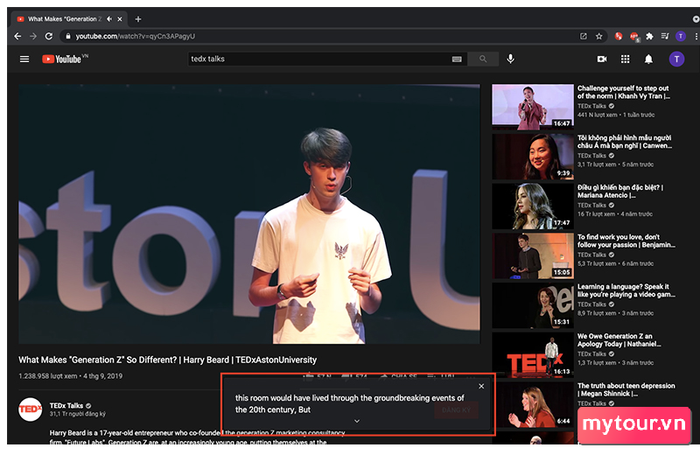Open the on-screen keyboard icon in search box

(457, 59)
